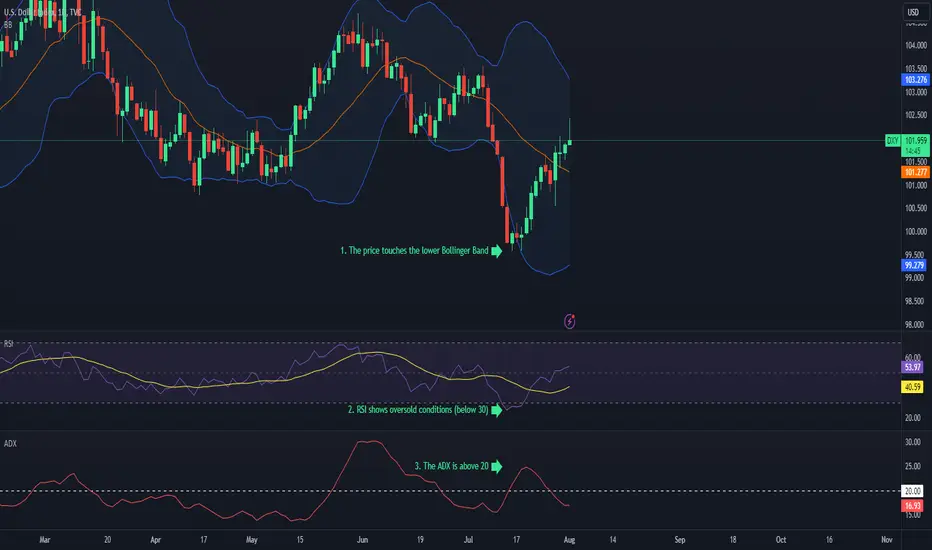The width and height of the screenshot is (932, 550).
Task: Click the 25.00 ADX scale value
Action: pyautogui.click(x=913, y=467)
